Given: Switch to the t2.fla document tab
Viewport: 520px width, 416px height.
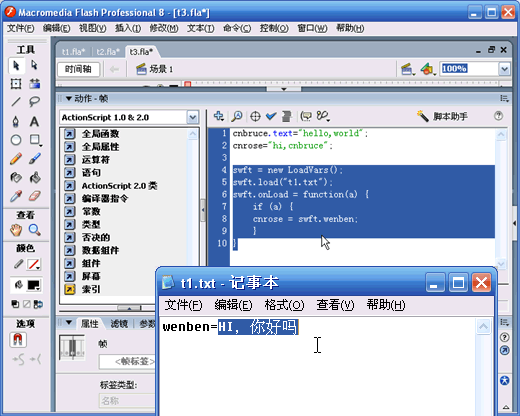Looking at the screenshot, I should pos(108,52).
